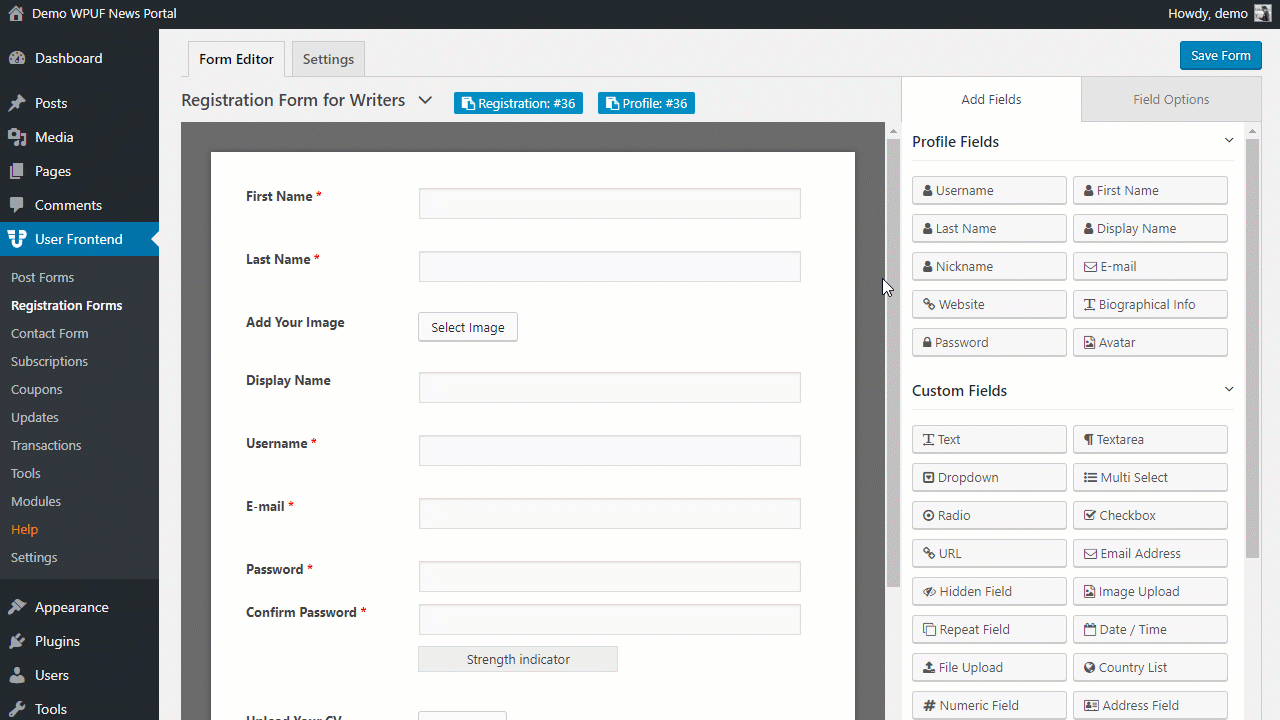
Task: Collapse the Profile Fields section
Action: 1229,141
